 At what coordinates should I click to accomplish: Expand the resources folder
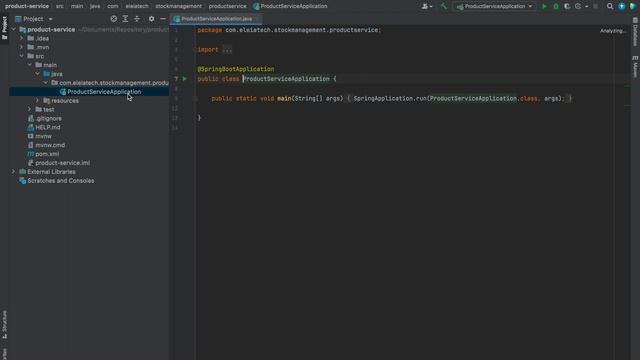coord(38,100)
